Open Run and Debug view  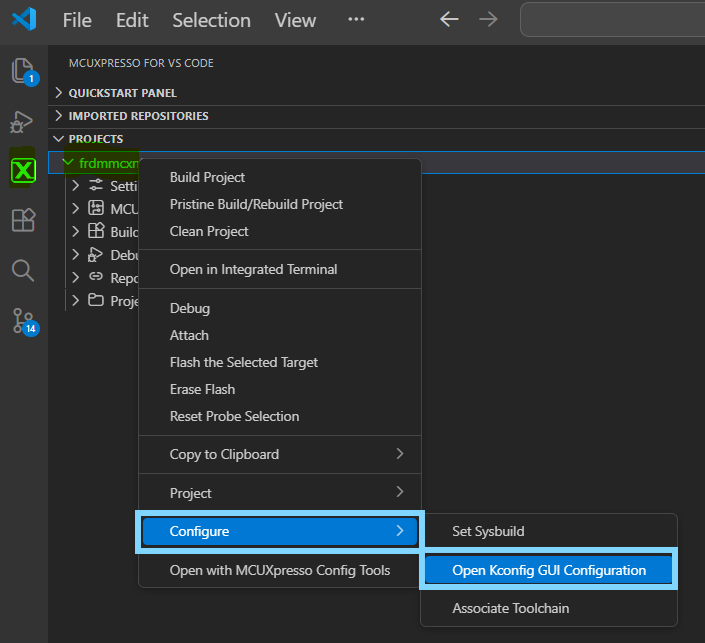pyautogui.click(x=23, y=121)
